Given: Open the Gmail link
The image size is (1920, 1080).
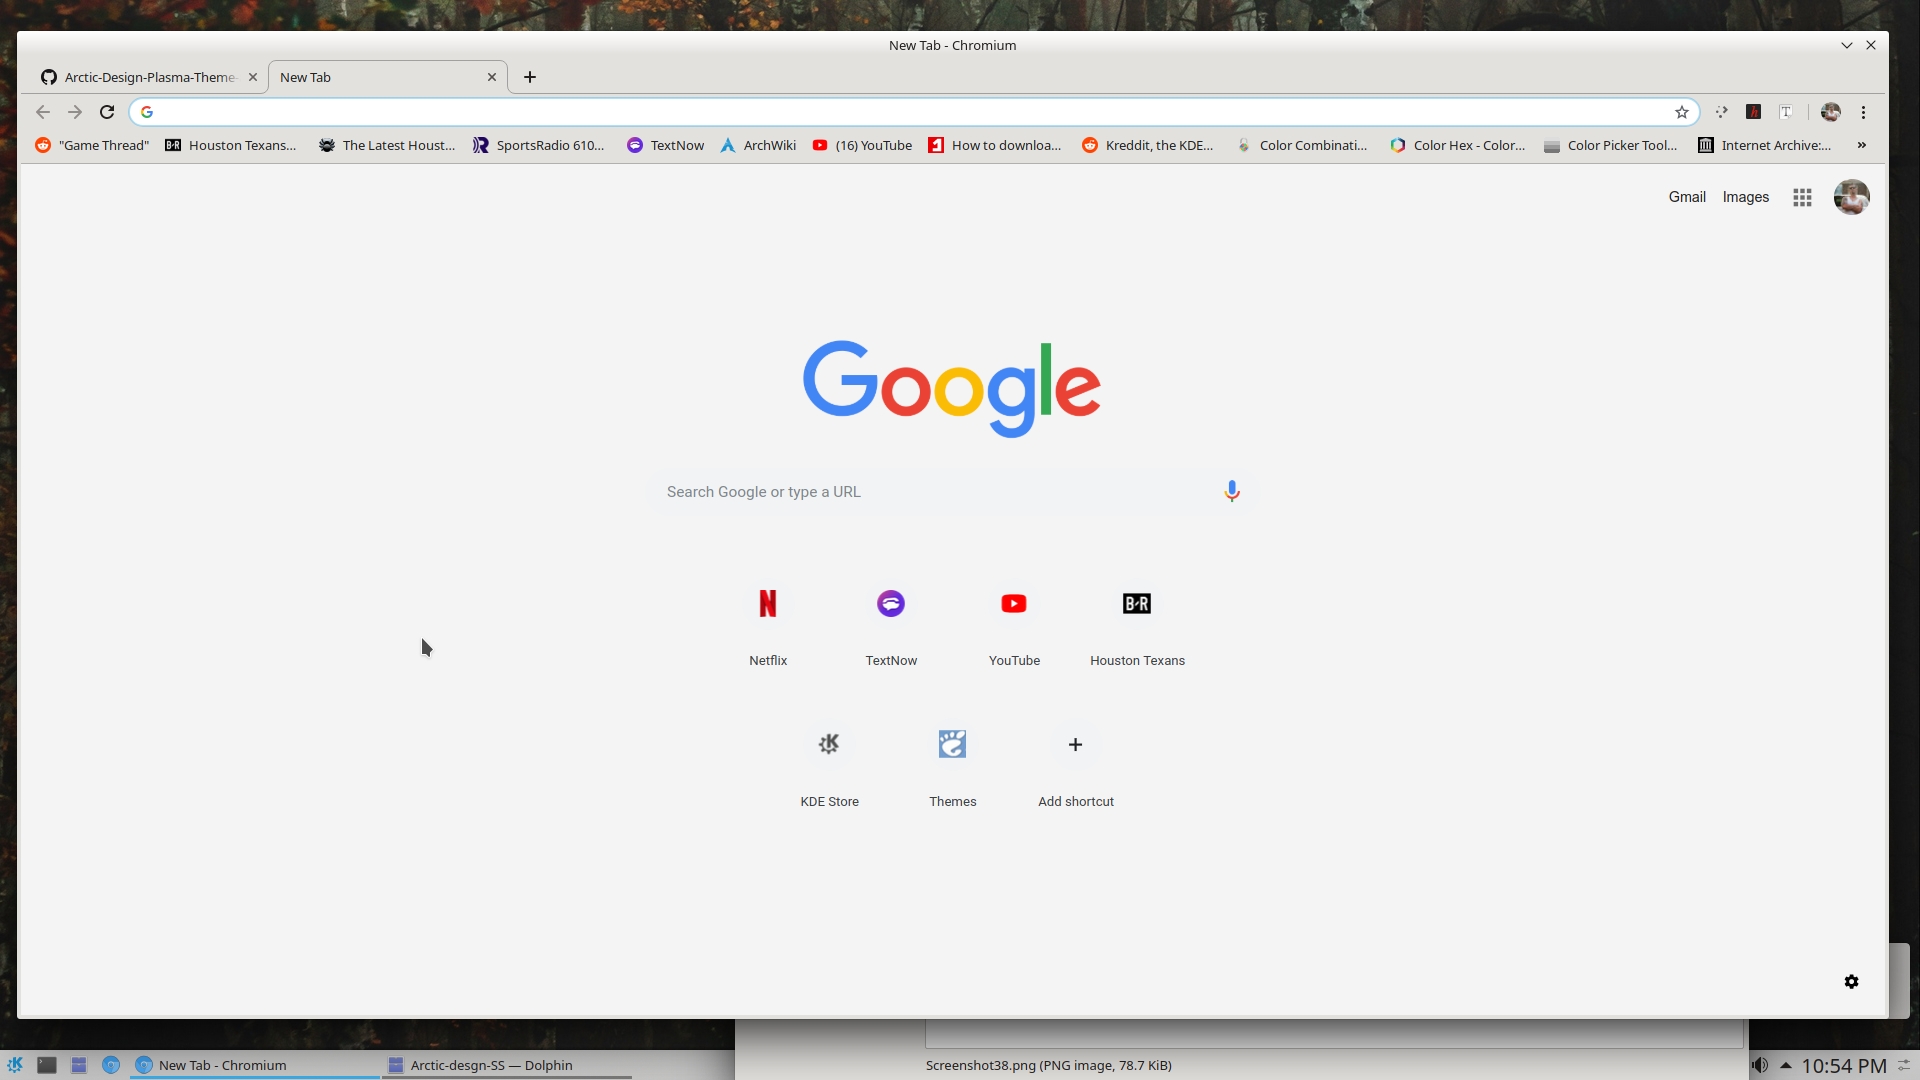Looking at the screenshot, I should click(x=1687, y=197).
